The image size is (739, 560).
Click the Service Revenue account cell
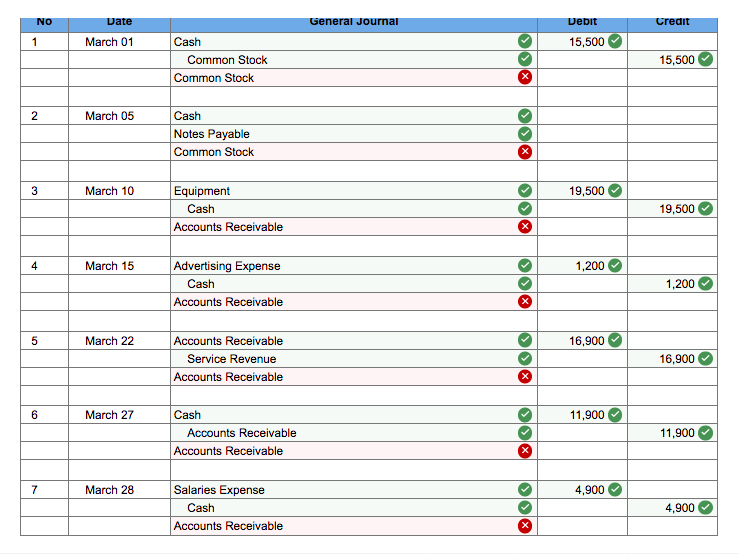click(x=353, y=358)
